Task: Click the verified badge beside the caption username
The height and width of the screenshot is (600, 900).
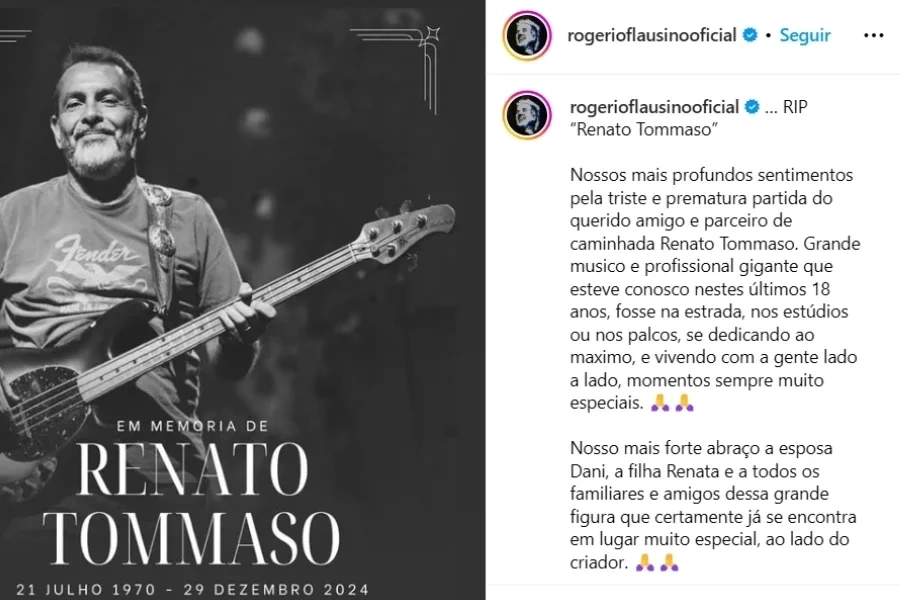Action: coord(751,107)
